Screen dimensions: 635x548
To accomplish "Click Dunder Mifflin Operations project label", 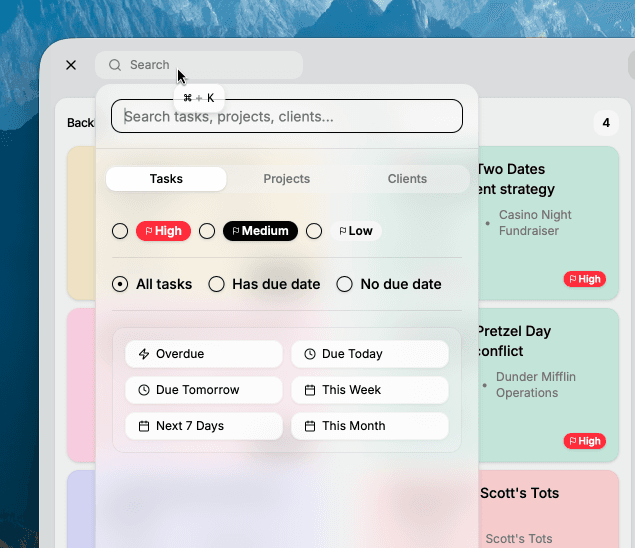I will pos(535,385).
